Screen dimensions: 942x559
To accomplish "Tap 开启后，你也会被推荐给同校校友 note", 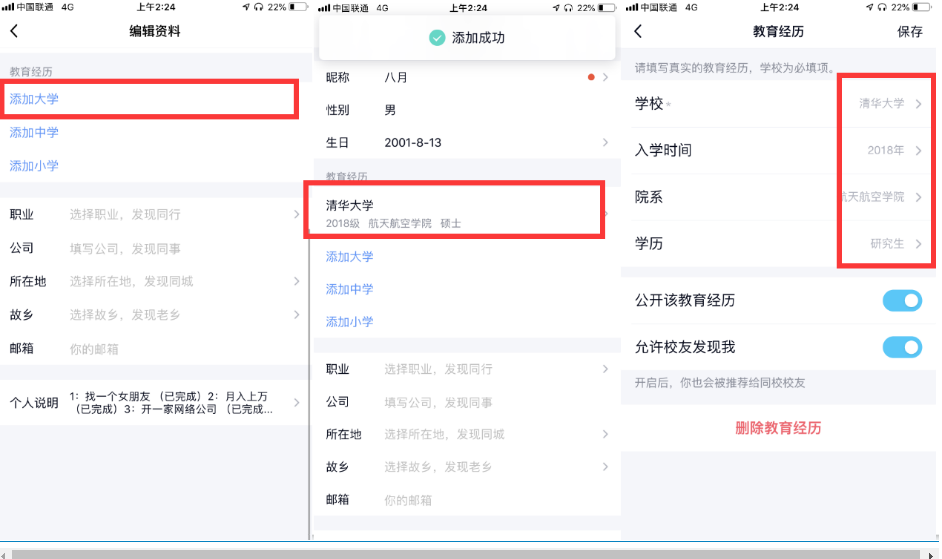I will tap(720, 383).
